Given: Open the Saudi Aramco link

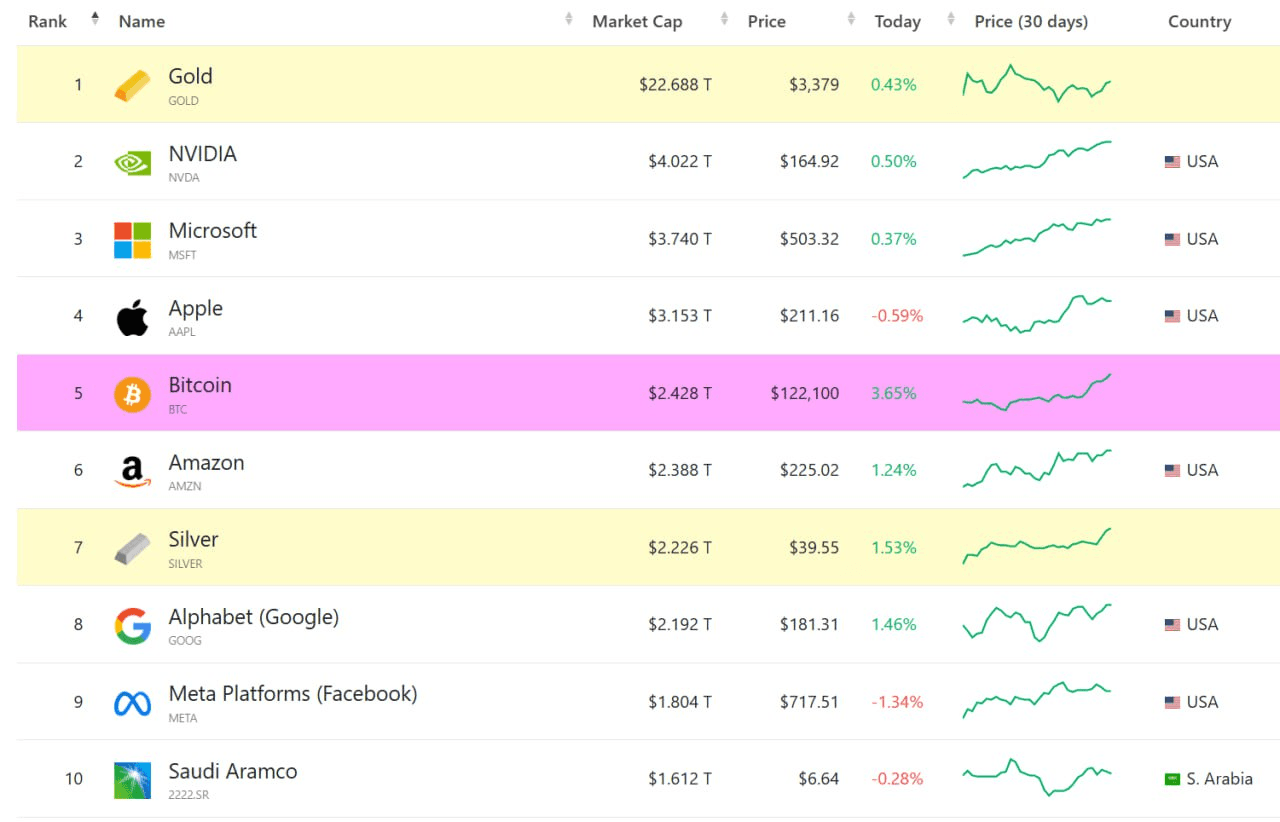Looking at the screenshot, I should [232, 771].
